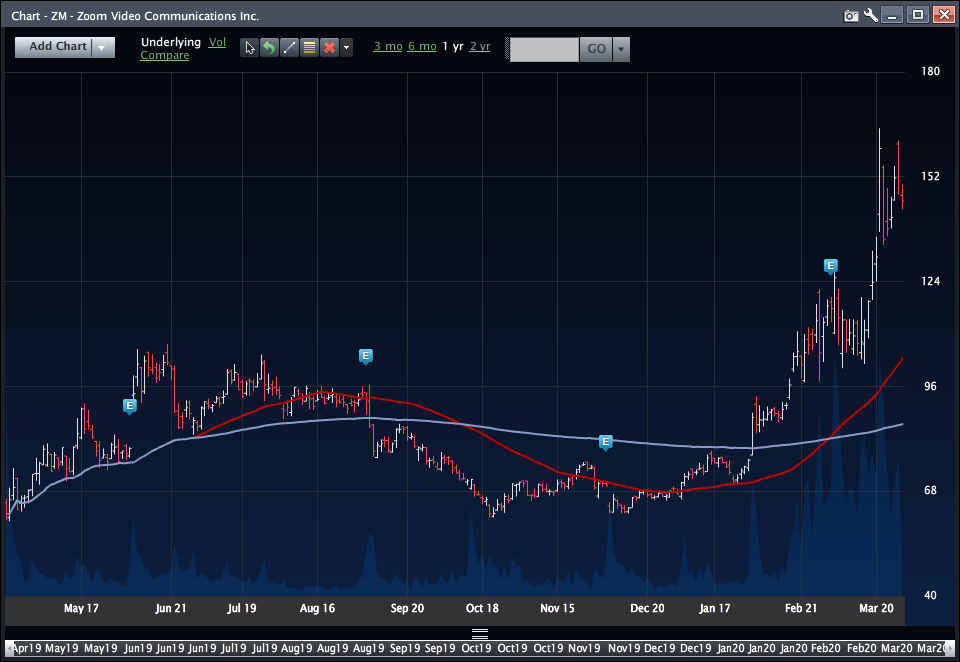960x662 pixels.
Task: Set the chart range to 3 mo
Action: pyautogui.click(x=388, y=47)
